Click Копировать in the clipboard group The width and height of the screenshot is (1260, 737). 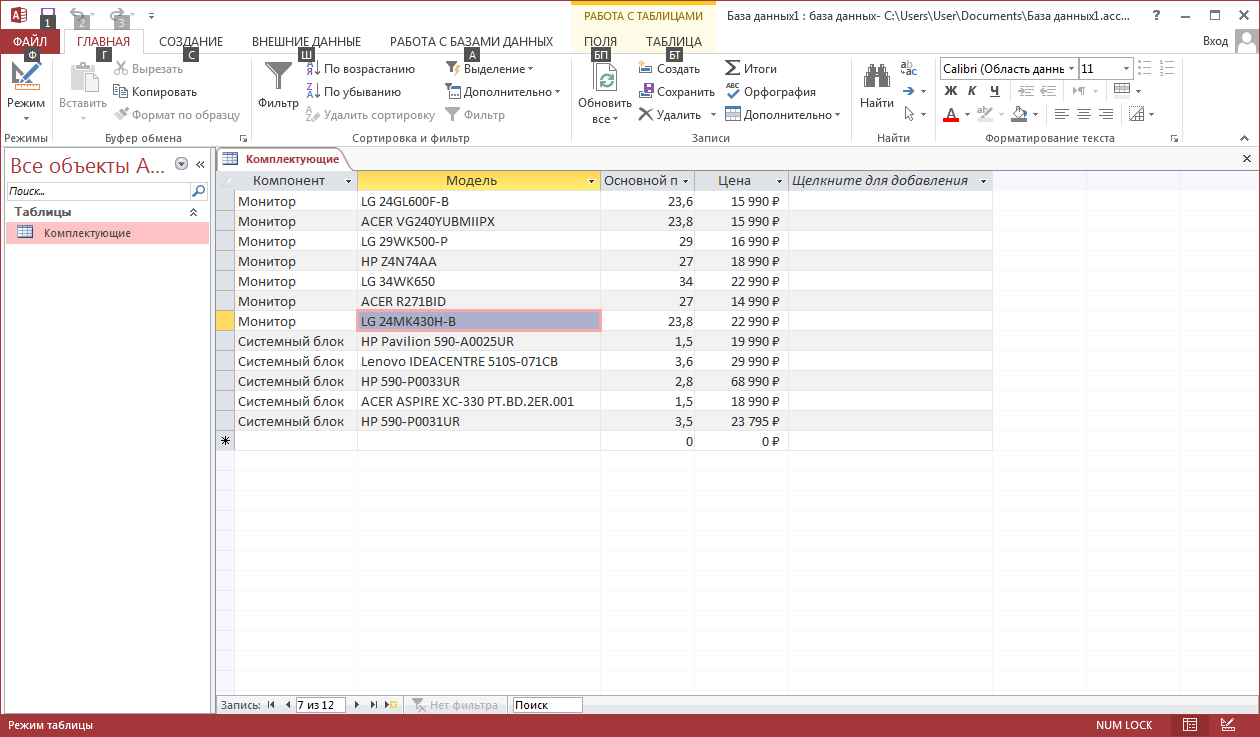[155, 91]
